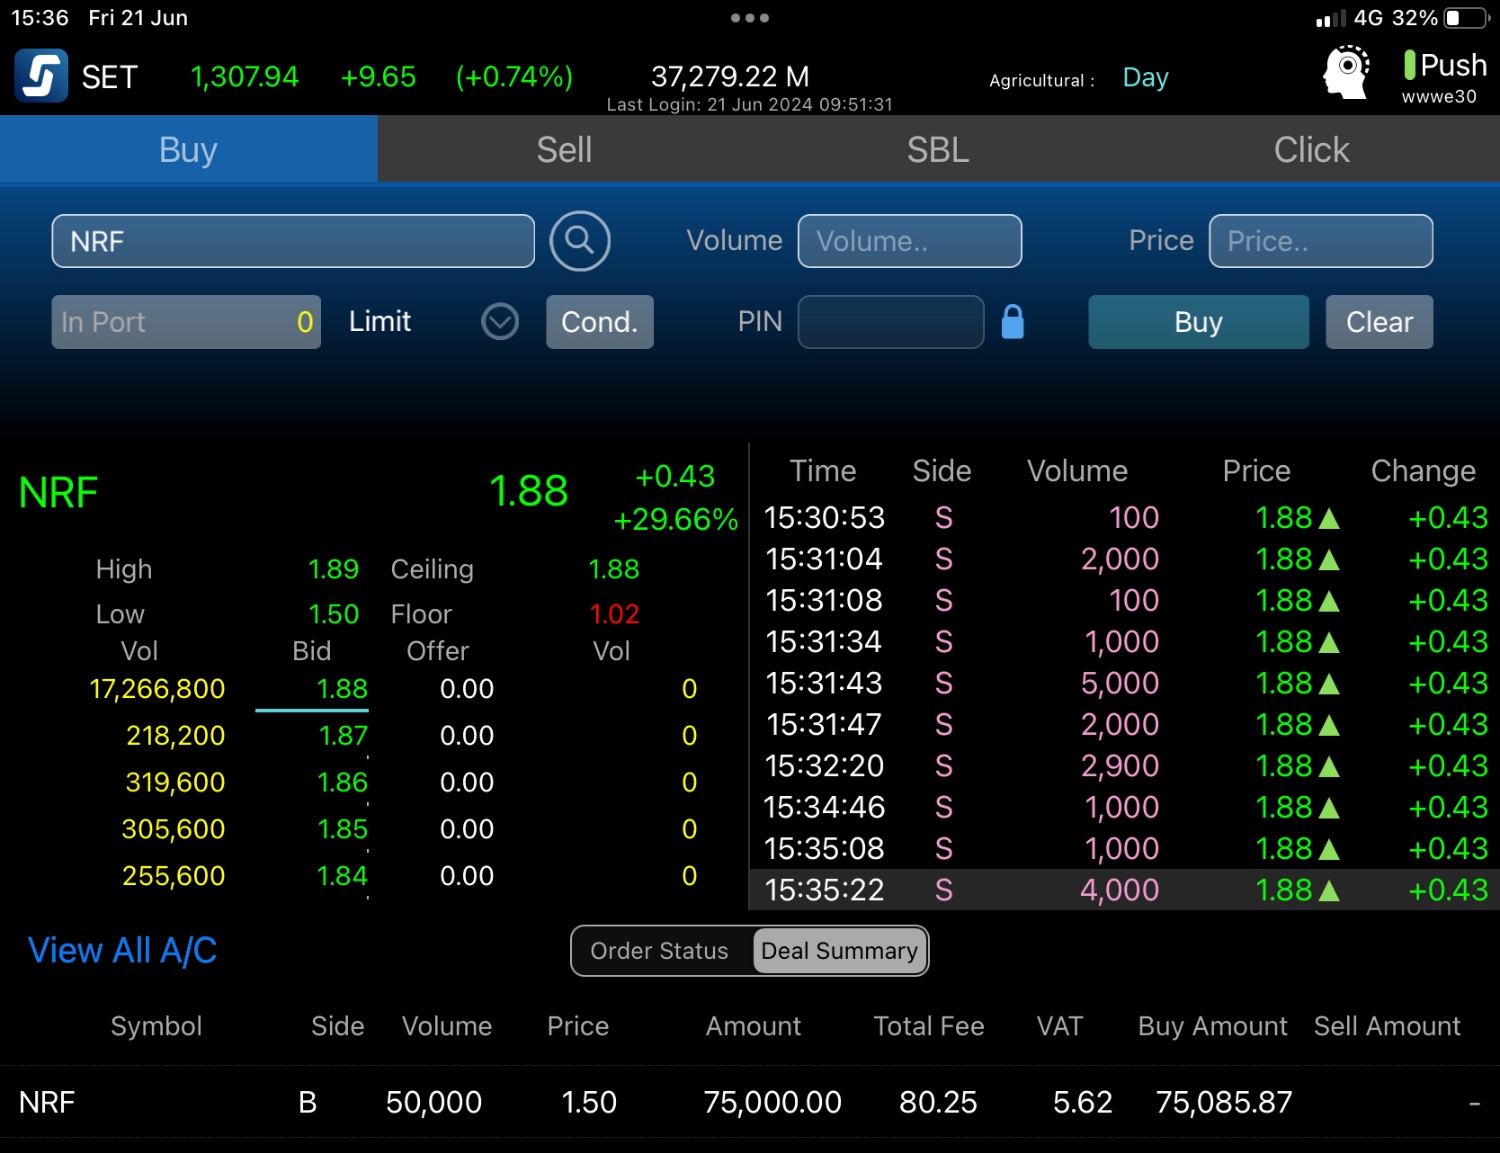Tap the SET index value 1,307.94
This screenshot has width=1500, height=1153.
coord(244,77)
